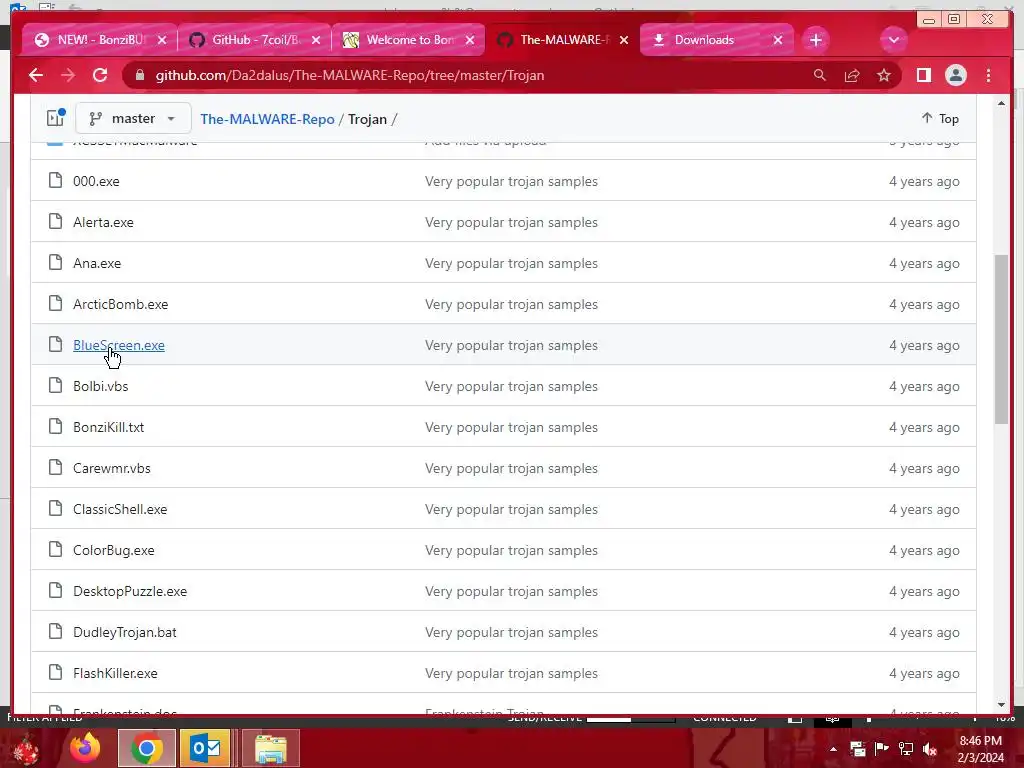Click the network tray icon

pyautogui.click(x=906, y=749)
